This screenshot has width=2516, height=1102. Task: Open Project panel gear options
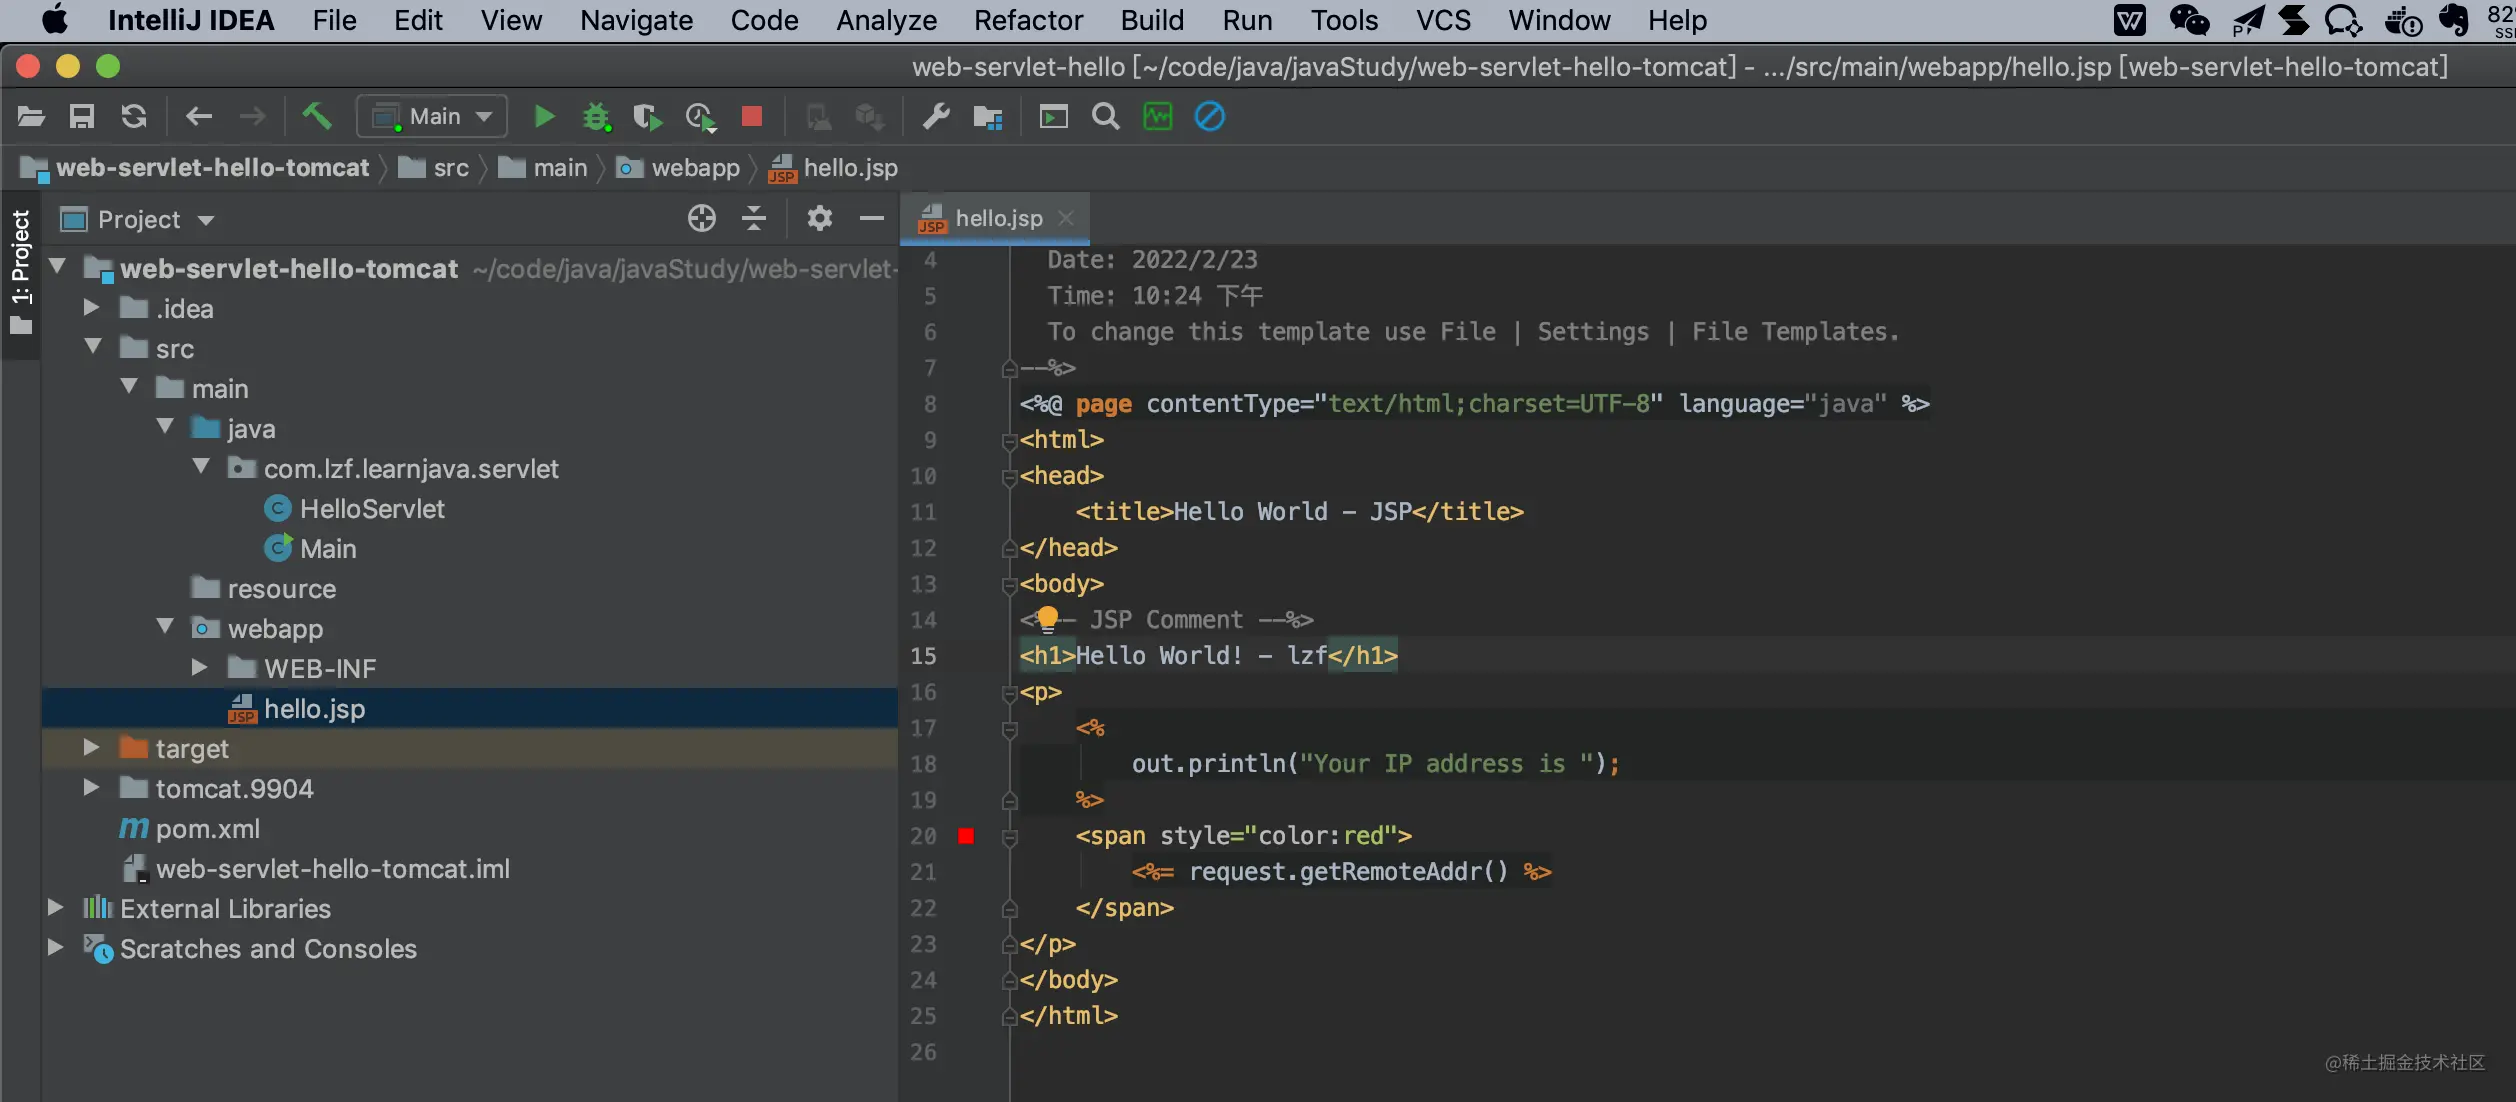tap(820, 218)
